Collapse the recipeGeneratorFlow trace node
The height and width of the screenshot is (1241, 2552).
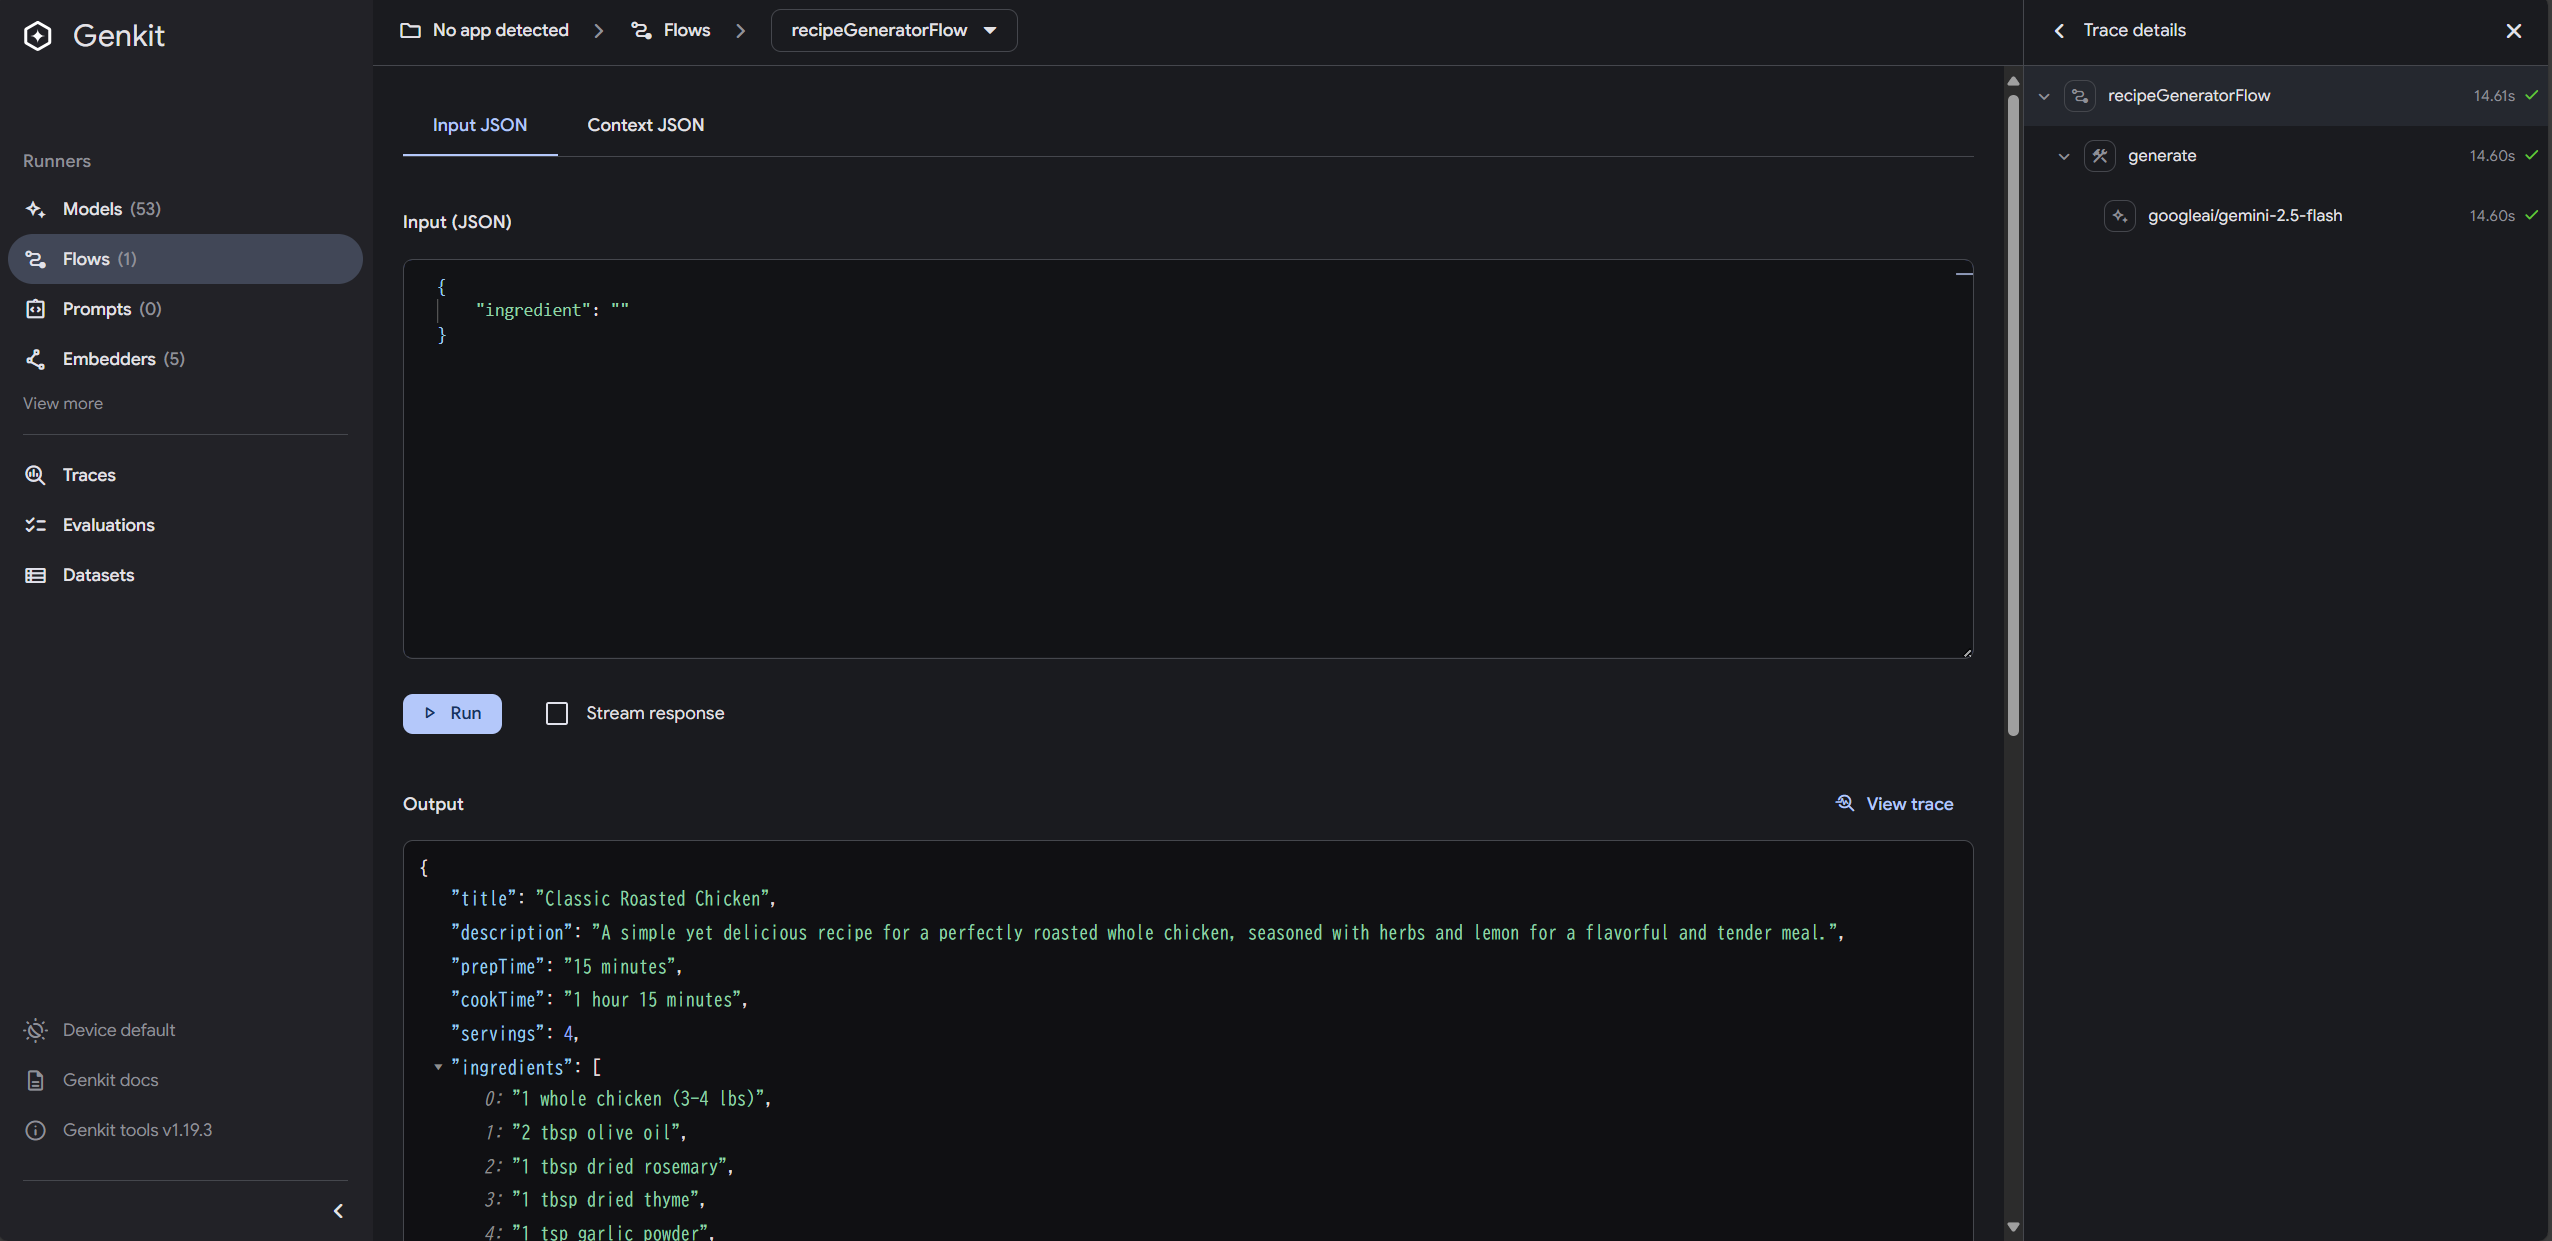(x=2044, y=96)
